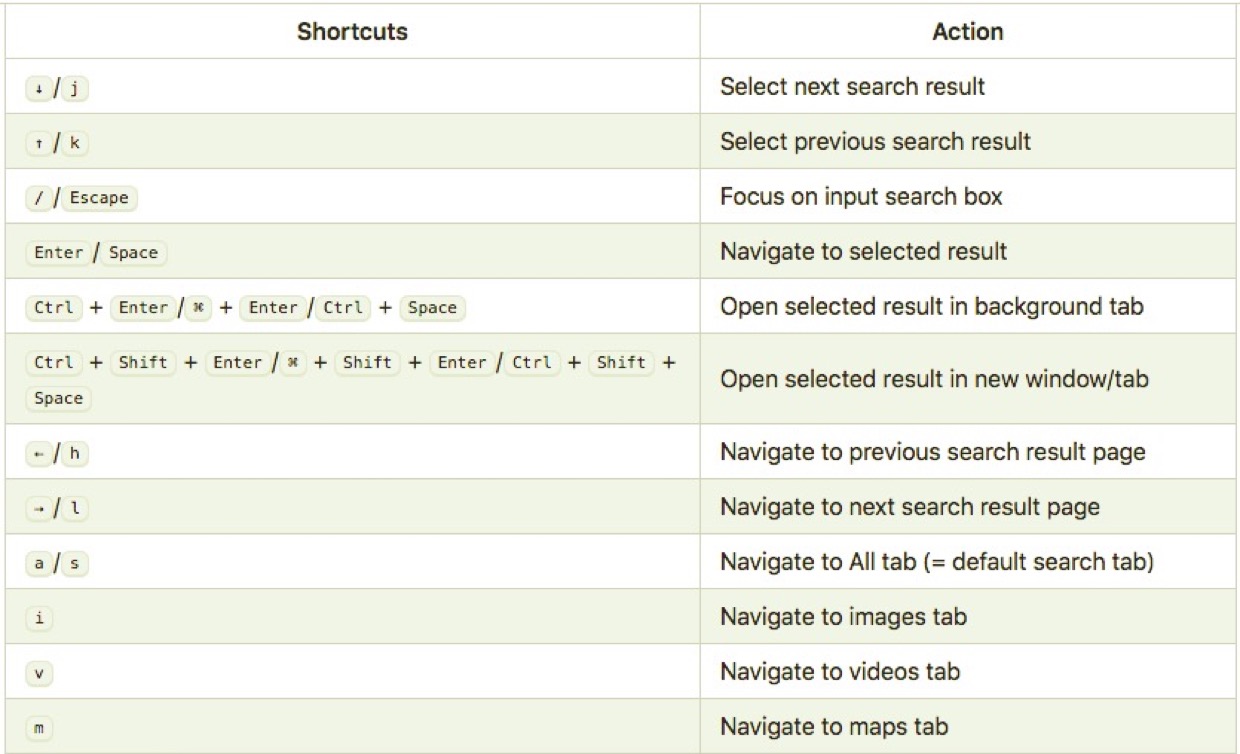Click the down arrow keycap
Screen dimensions: 1240x754
38,87
